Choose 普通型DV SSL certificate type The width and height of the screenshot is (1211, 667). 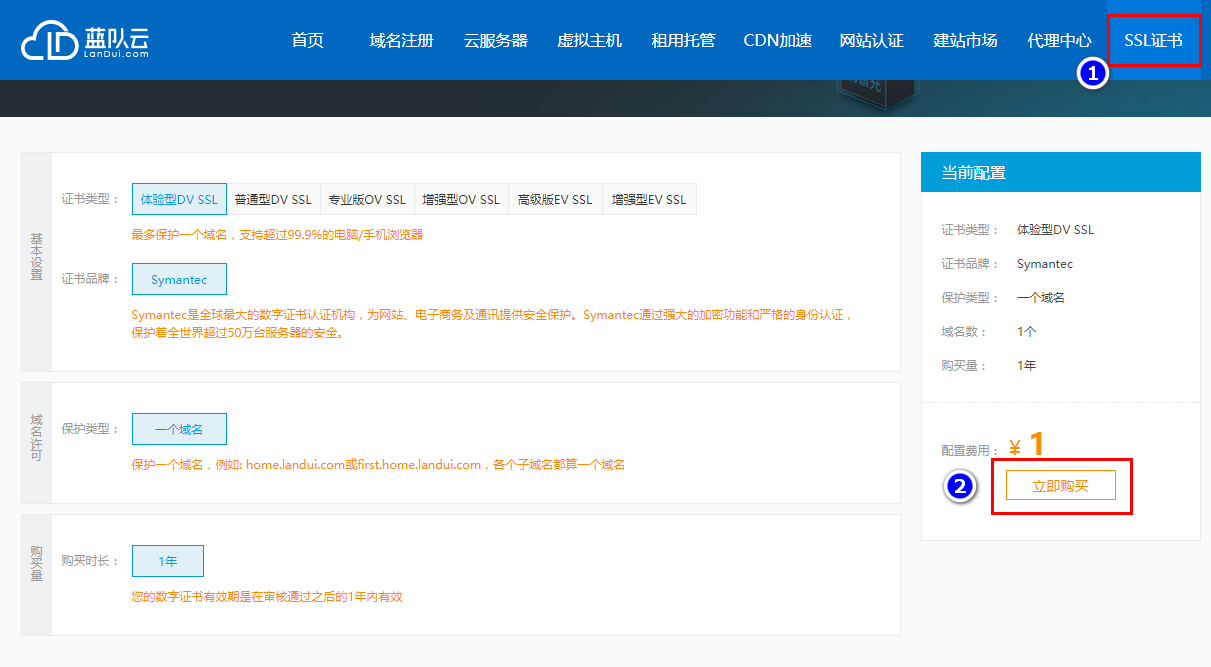(273, 199)
